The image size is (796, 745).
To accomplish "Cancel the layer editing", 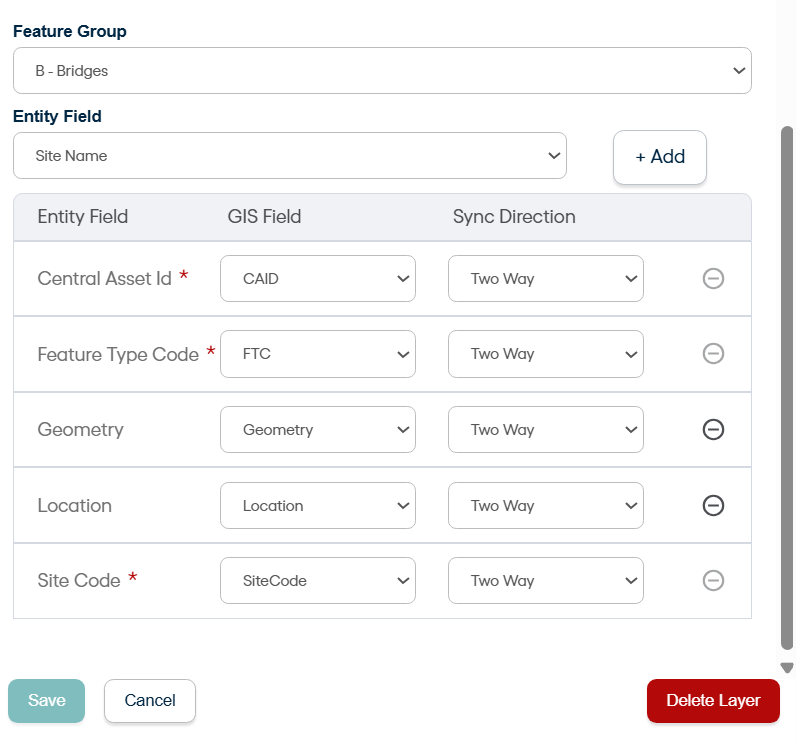I will [x=150, y=700].
